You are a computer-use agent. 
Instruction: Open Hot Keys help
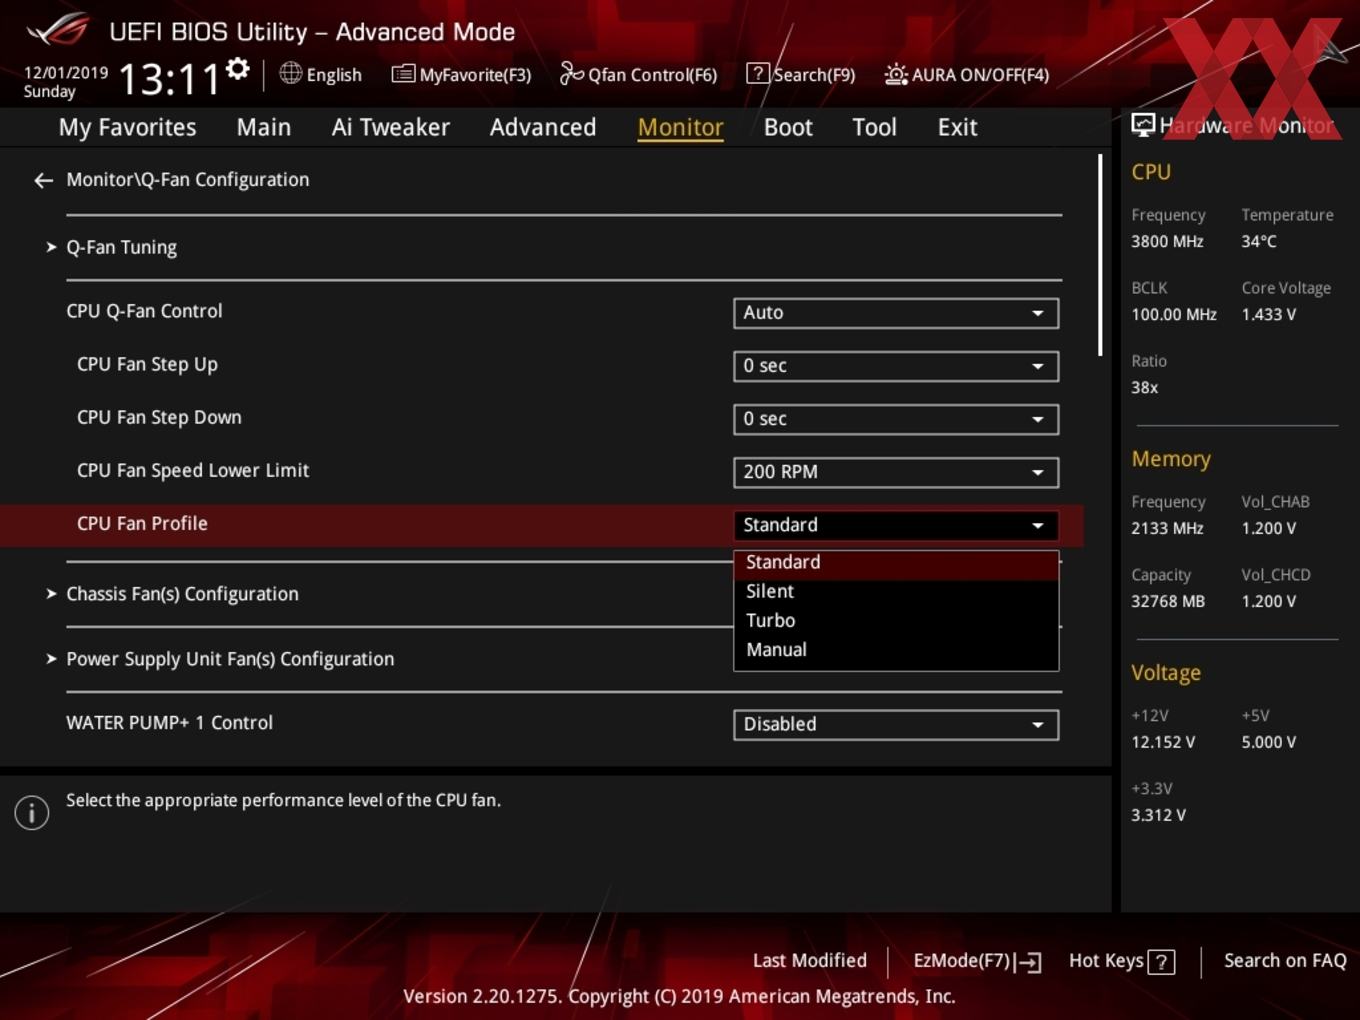pyautogui.click(x=1106, y=961)
